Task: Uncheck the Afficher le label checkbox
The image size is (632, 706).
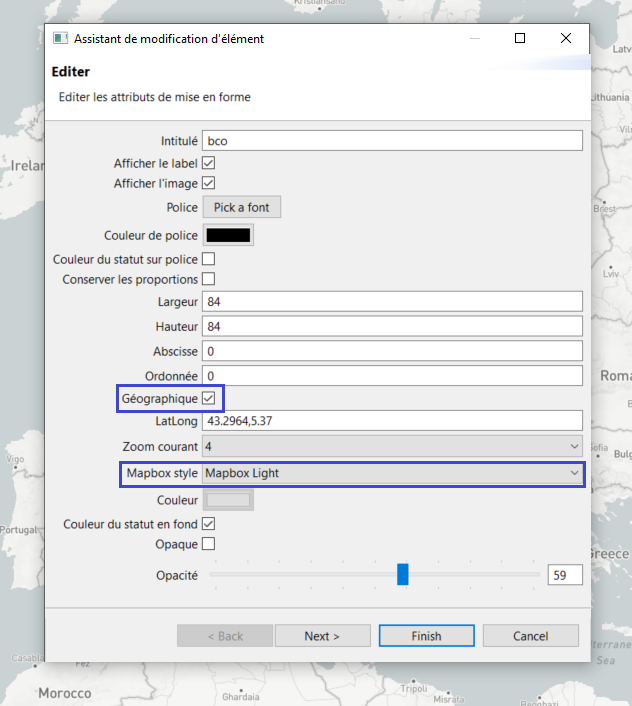Action: pyautogui.click(x=209, y=162)
